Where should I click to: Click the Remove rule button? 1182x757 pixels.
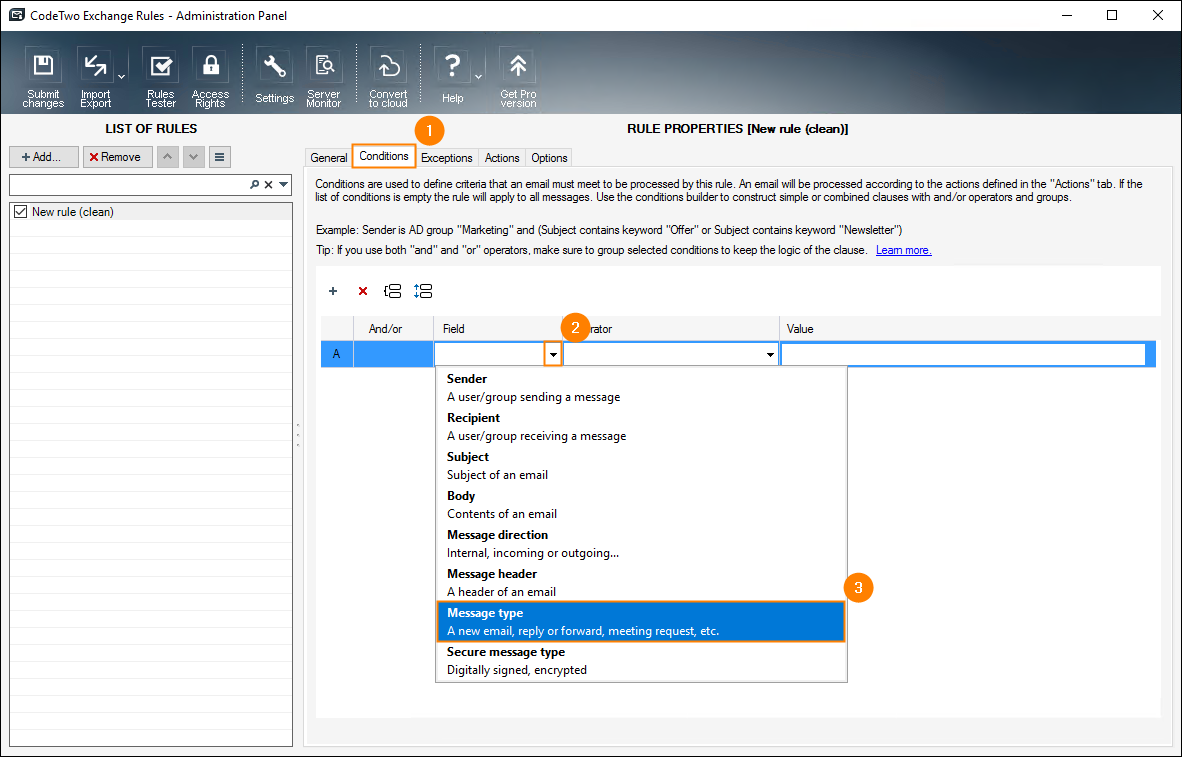point(118,157)
